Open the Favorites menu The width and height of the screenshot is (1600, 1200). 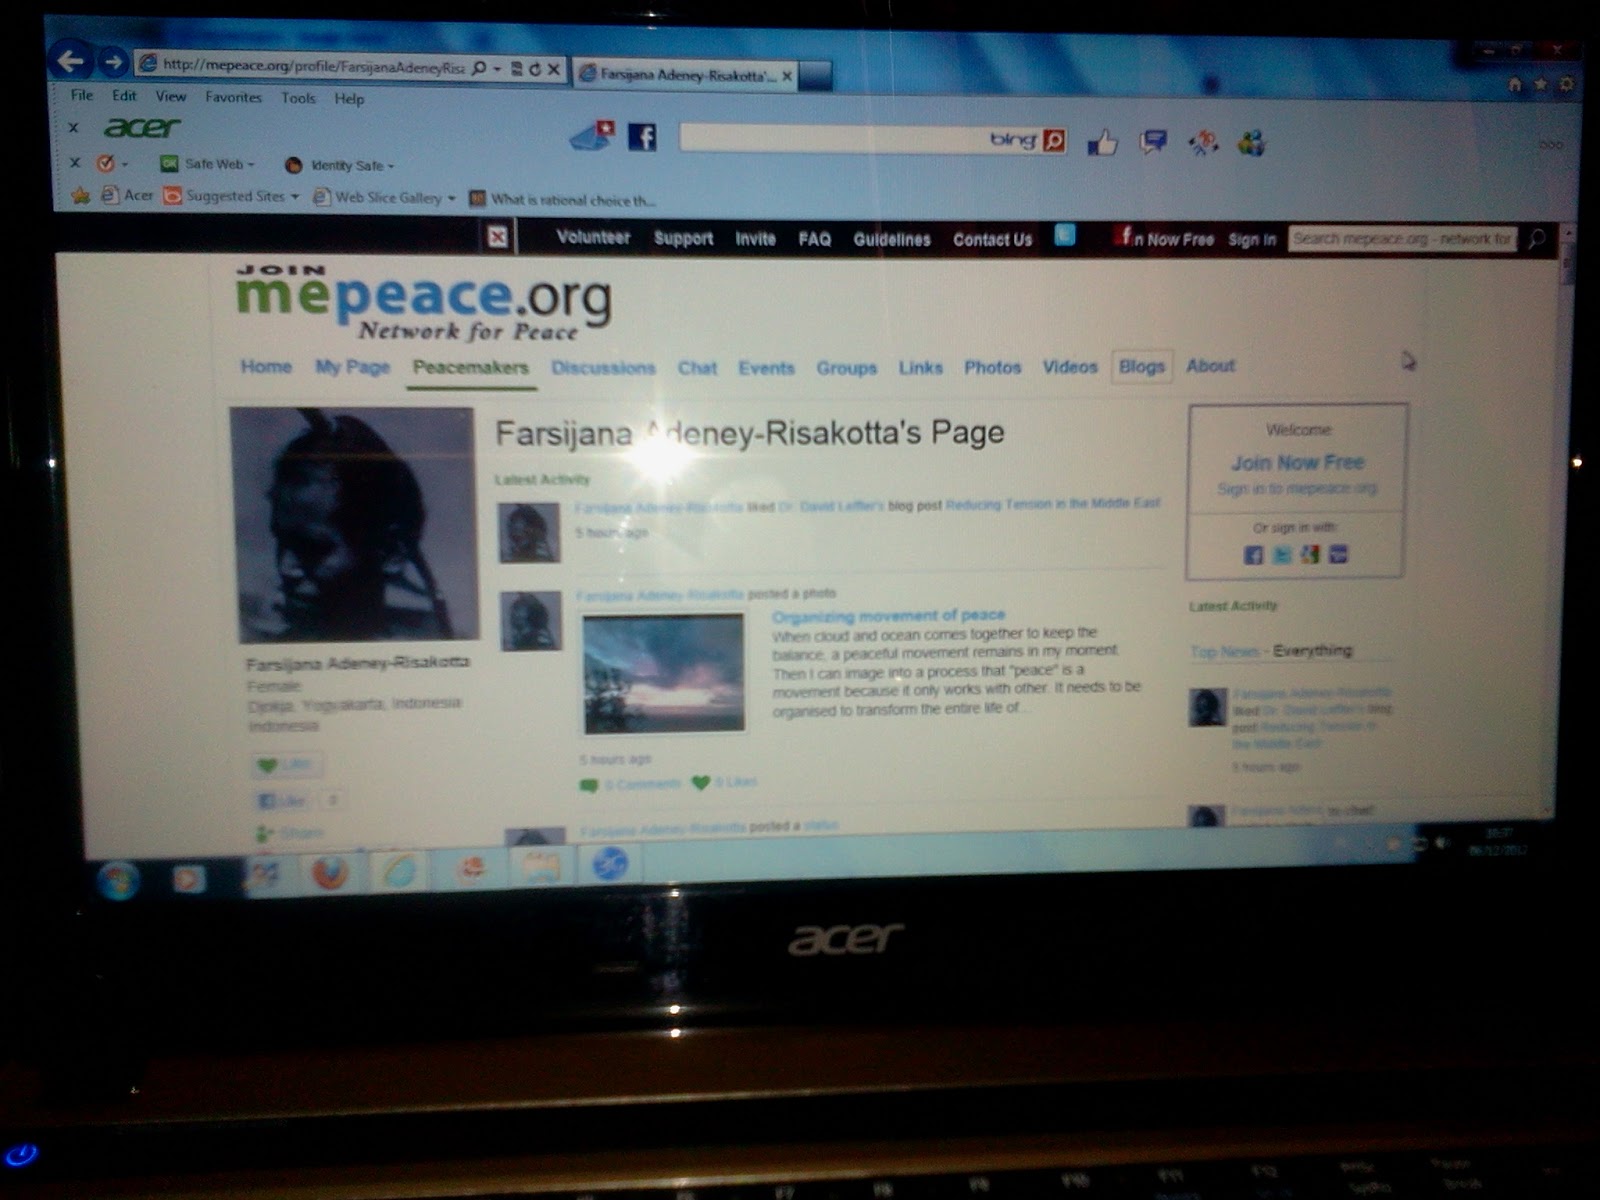(233, 97)
